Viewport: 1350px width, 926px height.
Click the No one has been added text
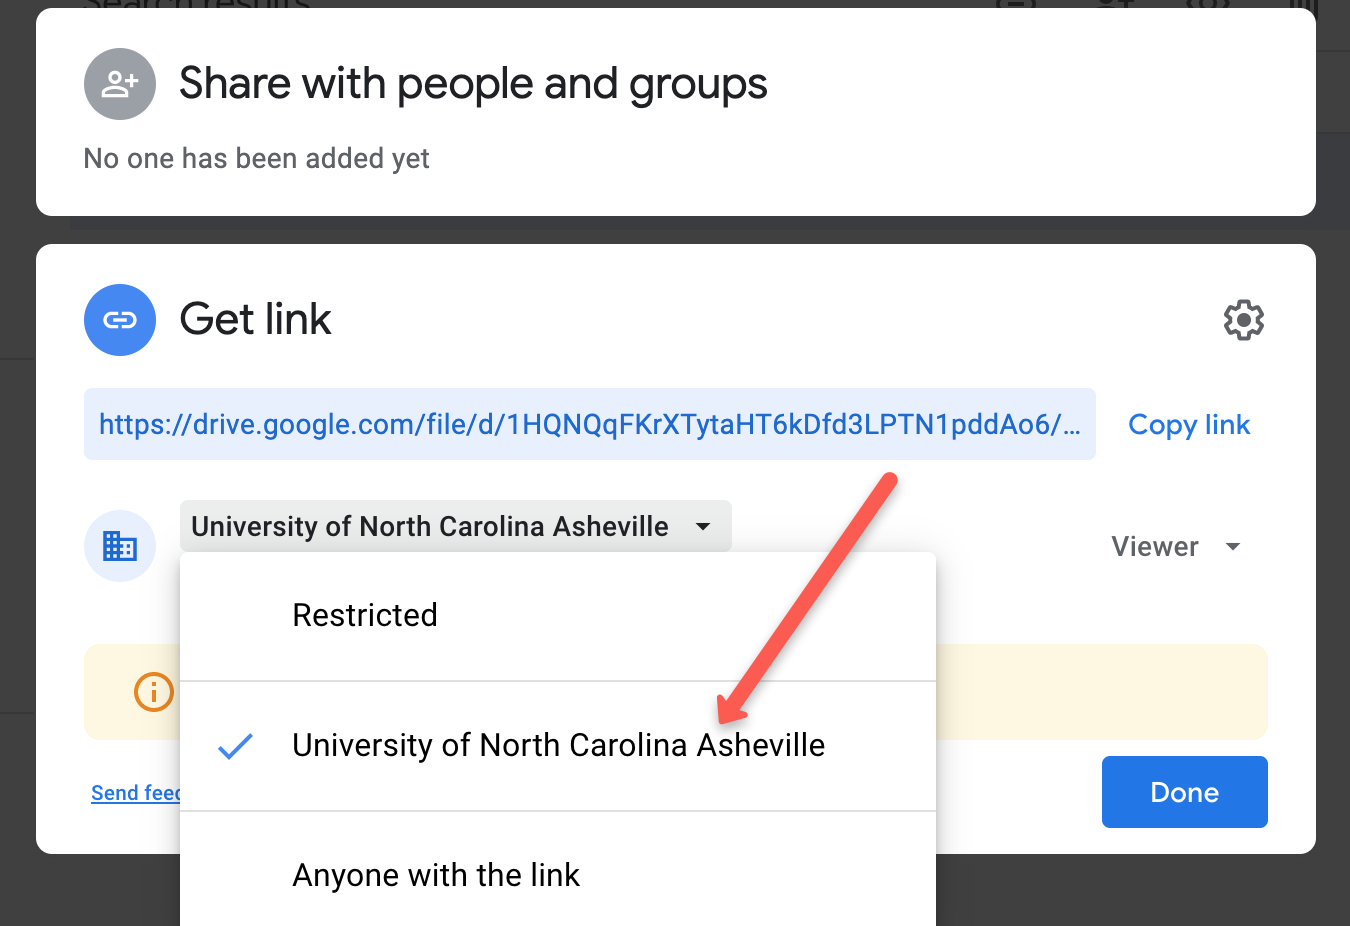tap(256, 159)
